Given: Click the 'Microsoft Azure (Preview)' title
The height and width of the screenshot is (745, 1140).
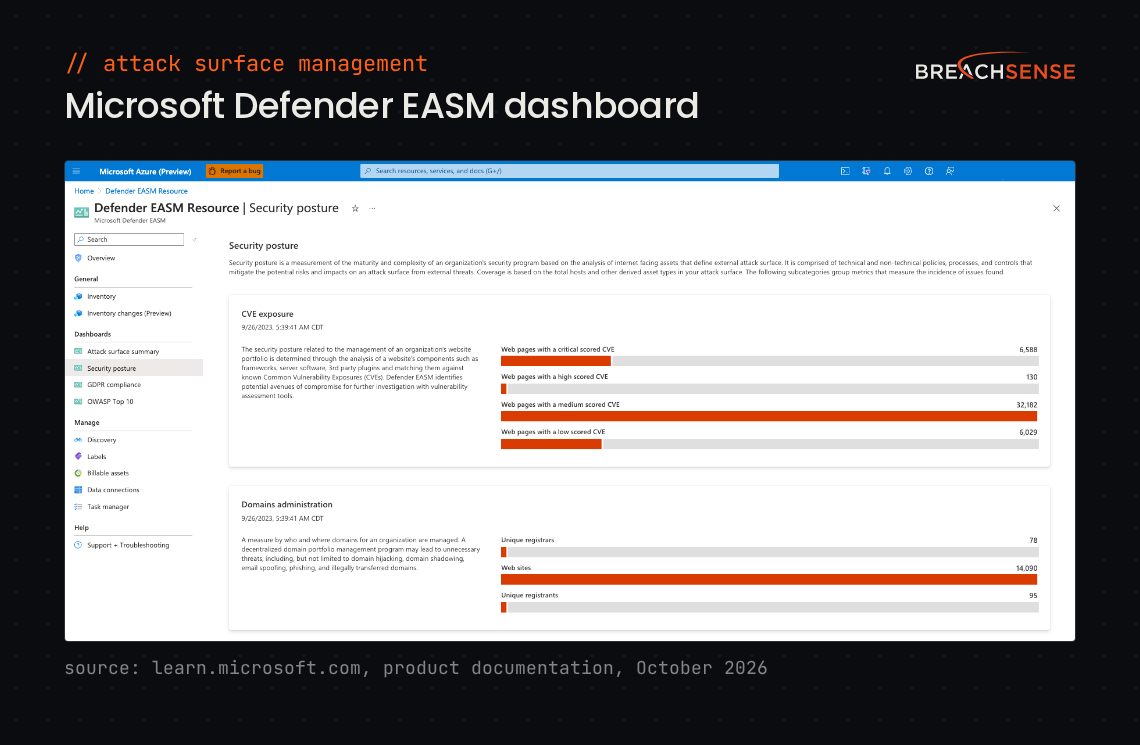Looking at the screenshot, I should [145, 172].
